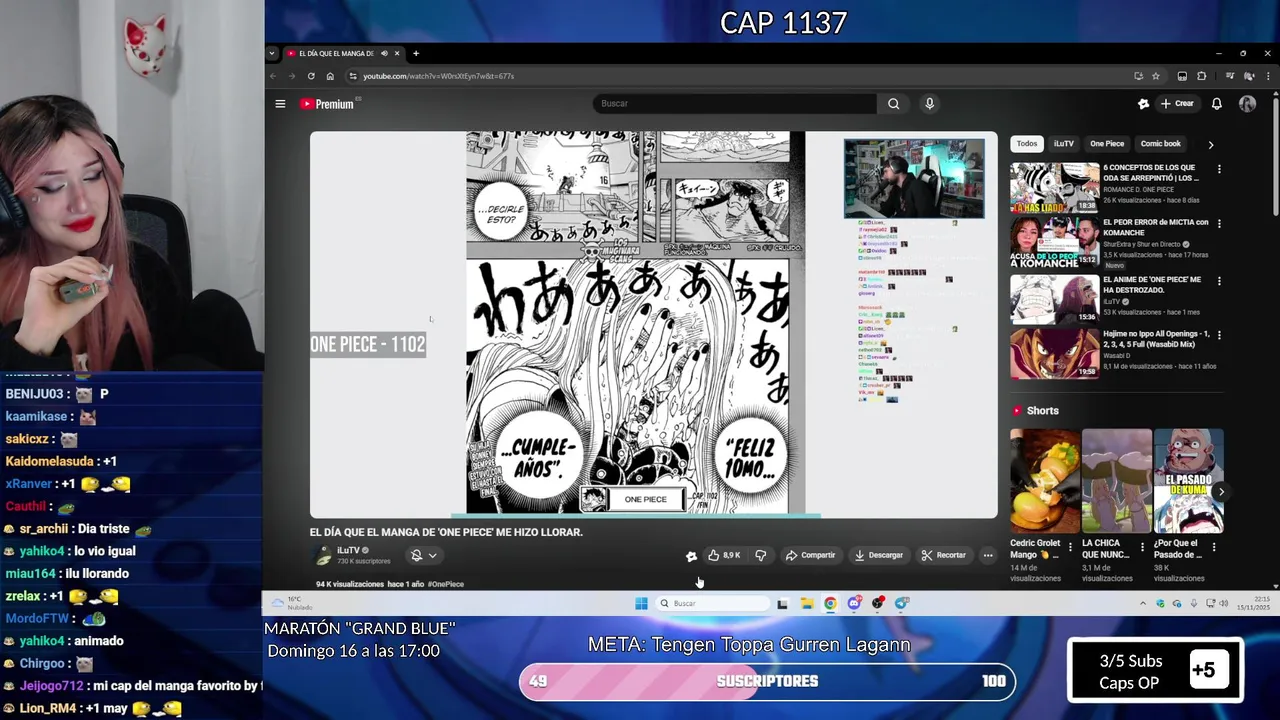Viewport: 1280px width, 720px height.
Task: Start voice search with microphone icon
Action: 929,104
